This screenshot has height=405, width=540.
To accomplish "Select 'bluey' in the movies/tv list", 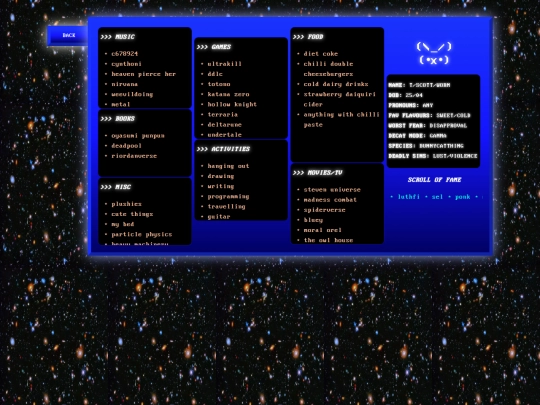I will tap(313, 220).
